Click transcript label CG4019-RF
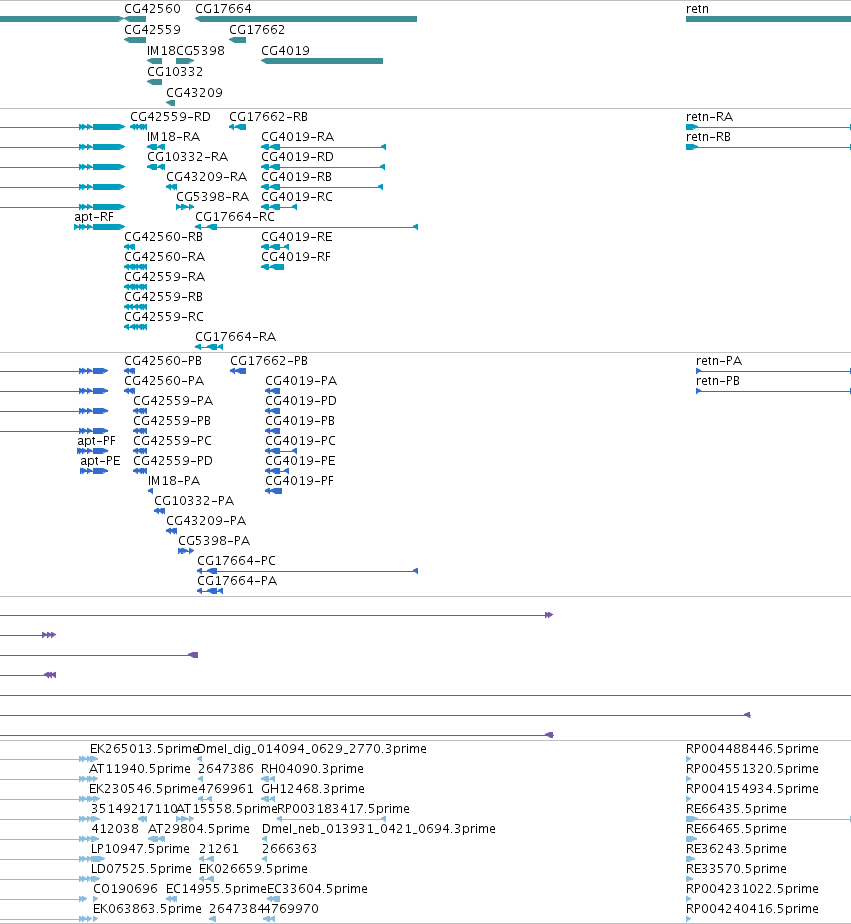851x924 pixels. click(296, 257)
